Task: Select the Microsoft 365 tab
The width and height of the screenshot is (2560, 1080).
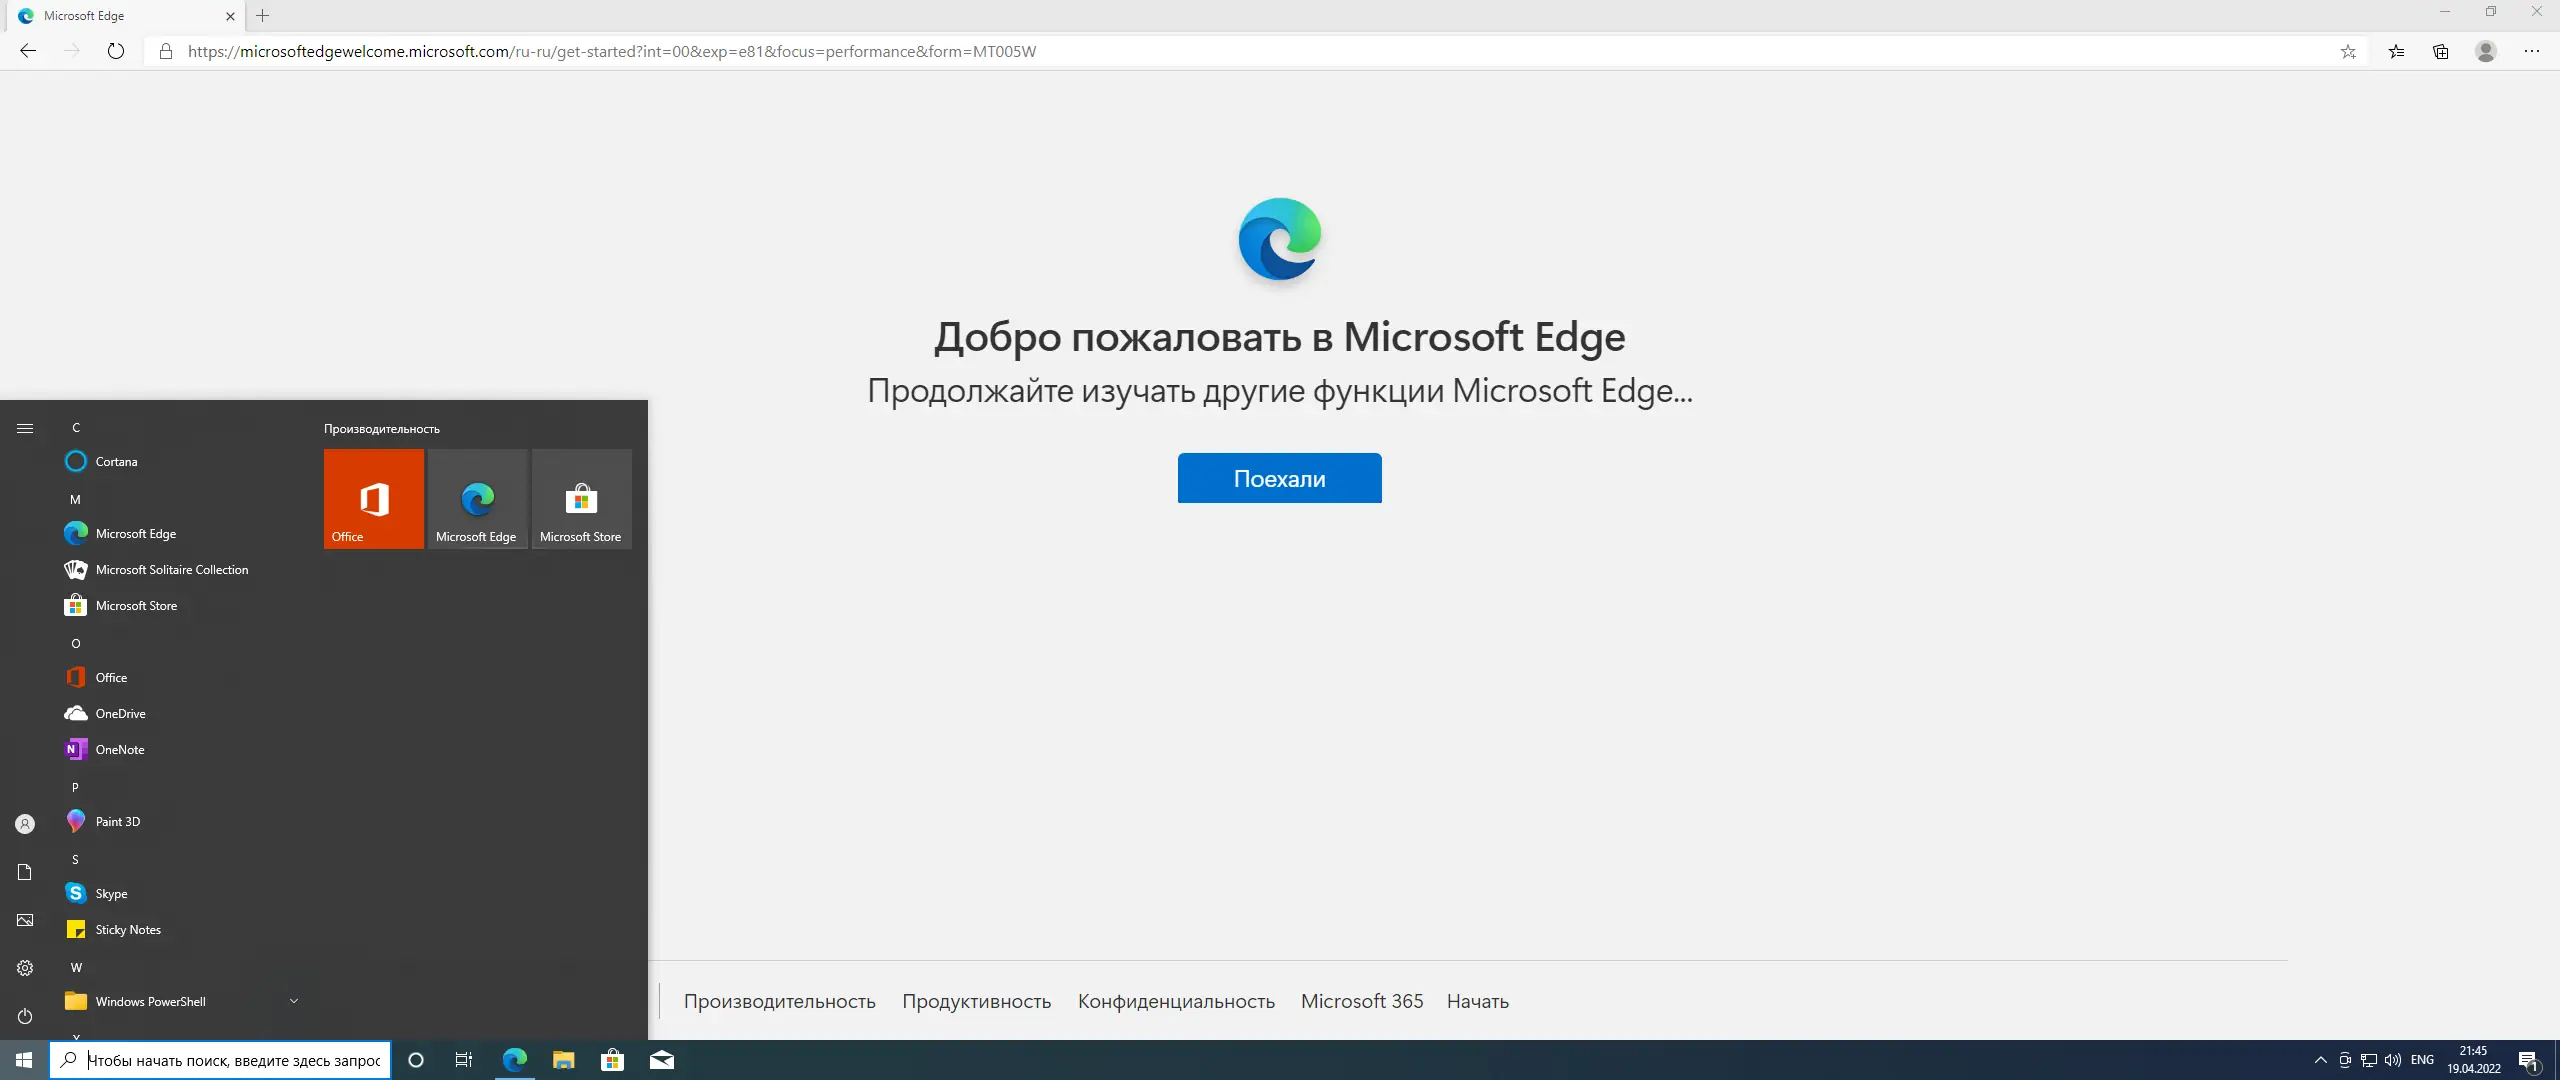Action: (x=1361, y=1001)
